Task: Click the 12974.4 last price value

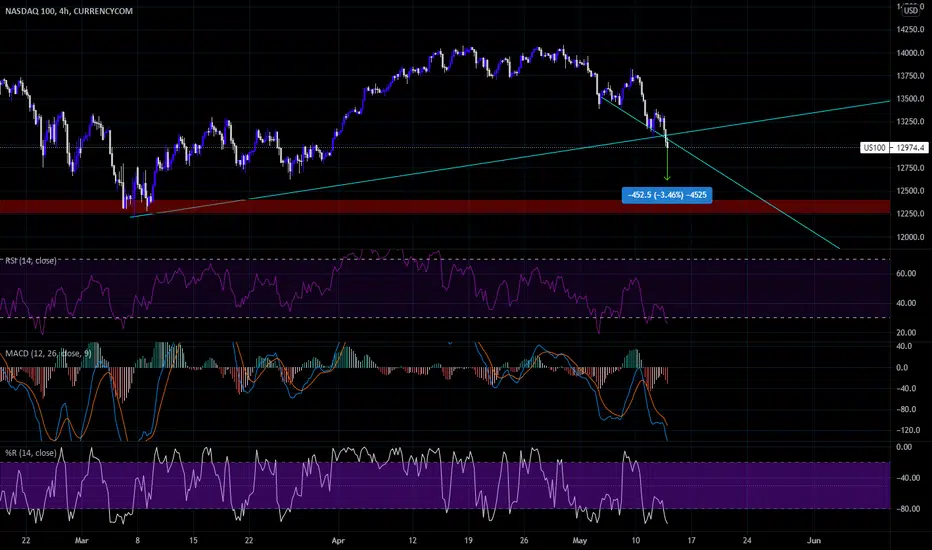Action: [911, 147]
